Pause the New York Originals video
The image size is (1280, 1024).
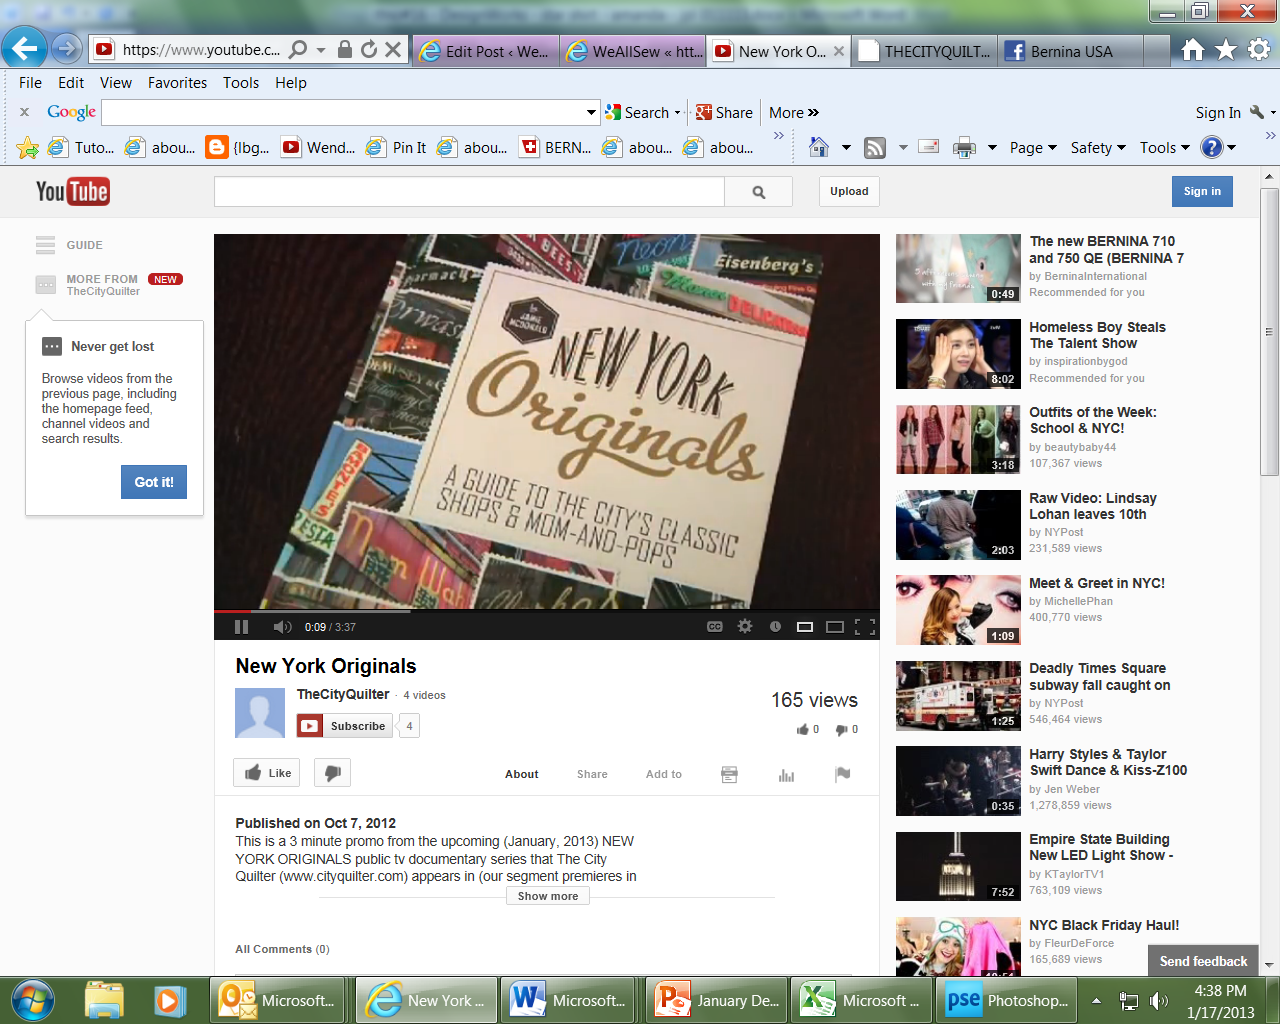[241, 627]
